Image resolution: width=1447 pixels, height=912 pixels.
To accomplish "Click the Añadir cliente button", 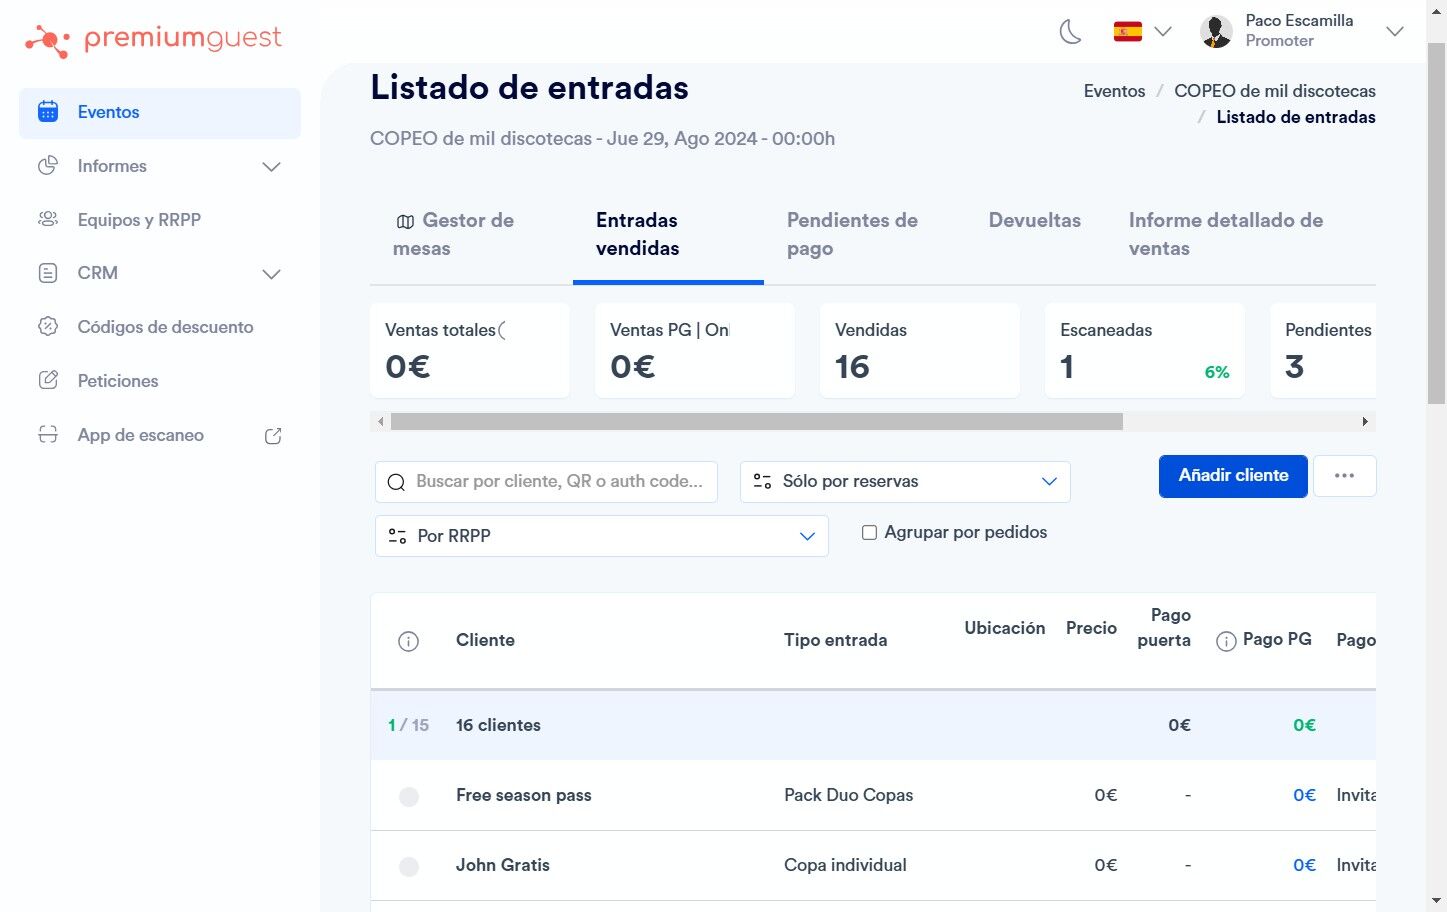I will (x=1233, y=476).
